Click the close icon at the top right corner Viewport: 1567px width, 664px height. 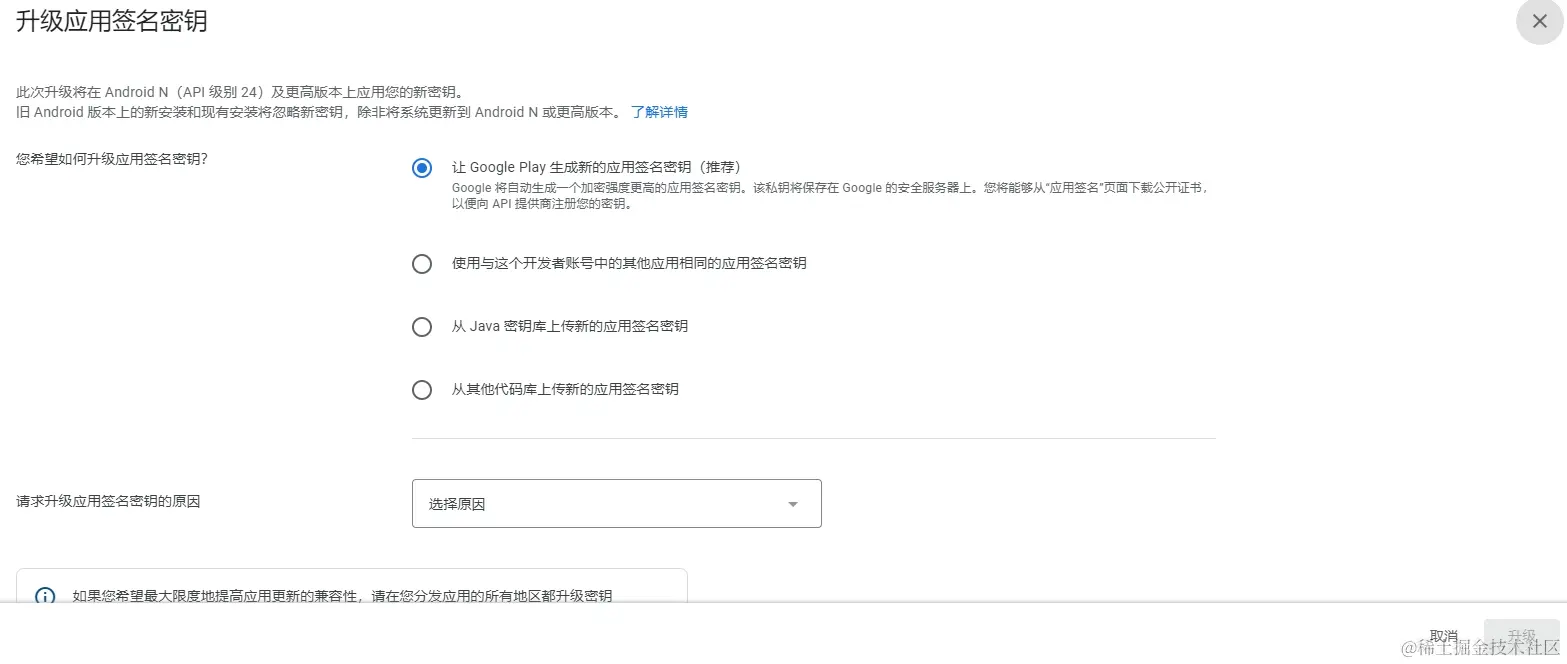(1538, 21)
